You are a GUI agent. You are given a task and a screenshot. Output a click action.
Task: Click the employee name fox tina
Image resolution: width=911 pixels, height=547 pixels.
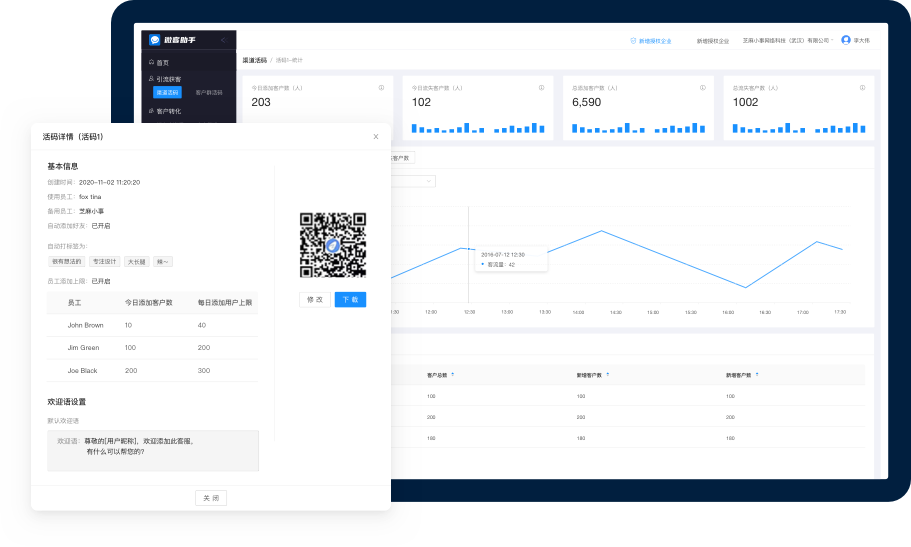pyautogui.click(x=90, y=197)
